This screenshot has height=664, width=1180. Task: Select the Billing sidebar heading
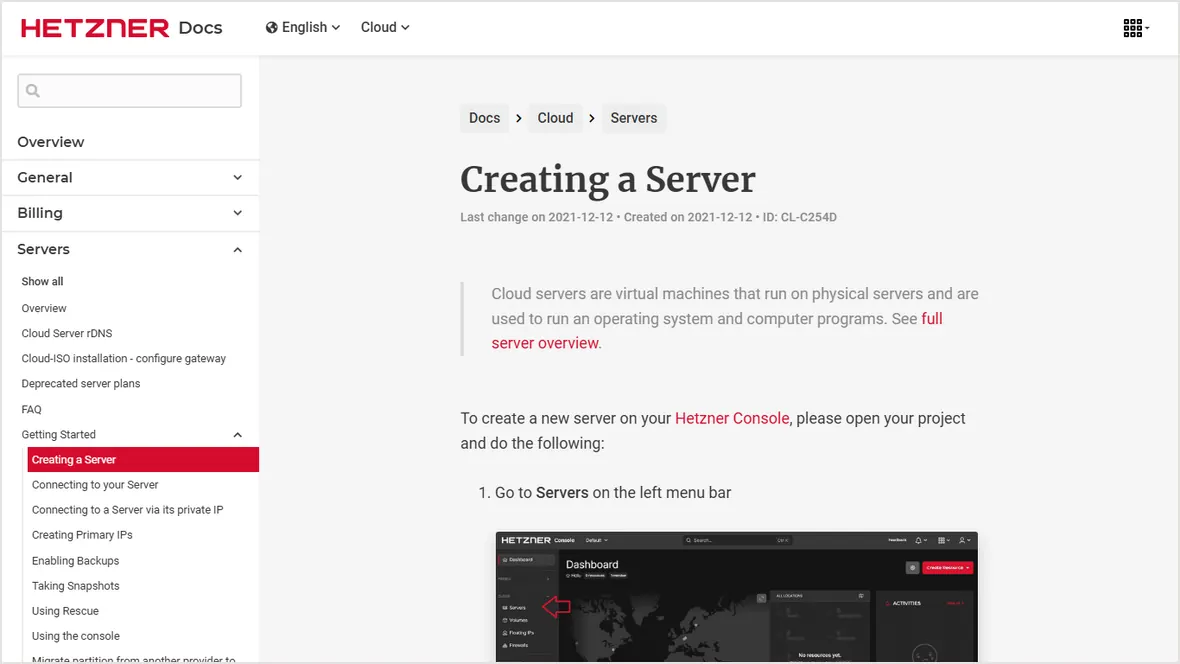click(x=40, y=213)
